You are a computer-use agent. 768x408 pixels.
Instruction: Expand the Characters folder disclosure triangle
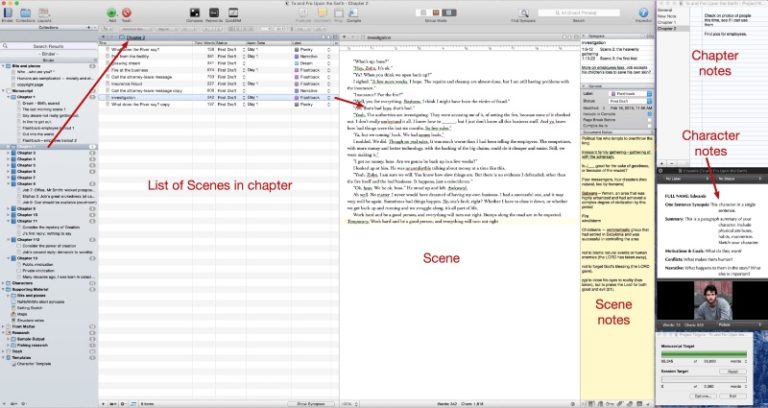point(3,283)
